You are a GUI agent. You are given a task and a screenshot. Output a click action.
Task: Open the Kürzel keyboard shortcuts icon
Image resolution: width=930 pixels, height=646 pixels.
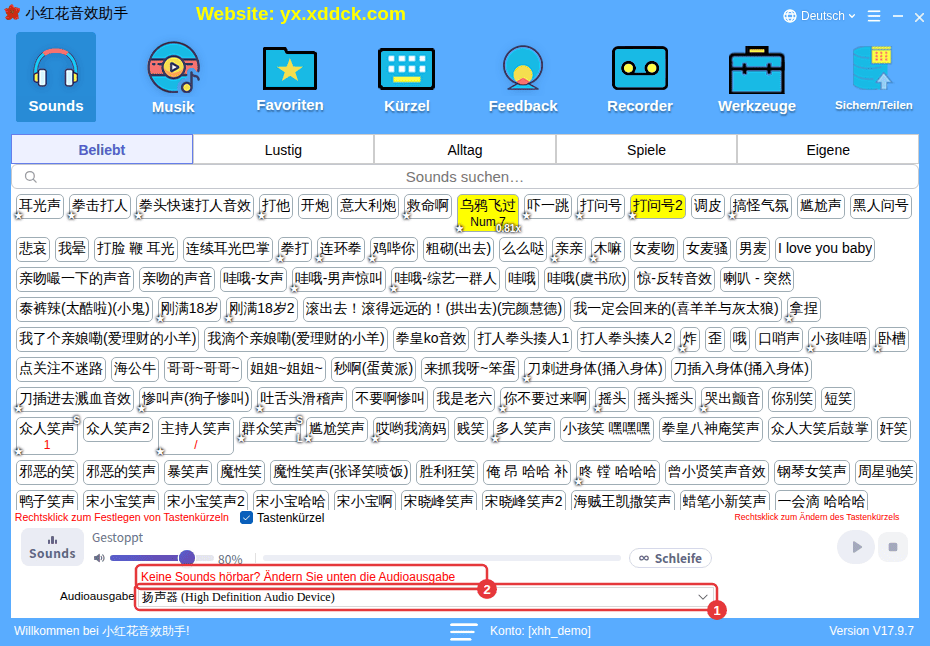coord(406,69)
